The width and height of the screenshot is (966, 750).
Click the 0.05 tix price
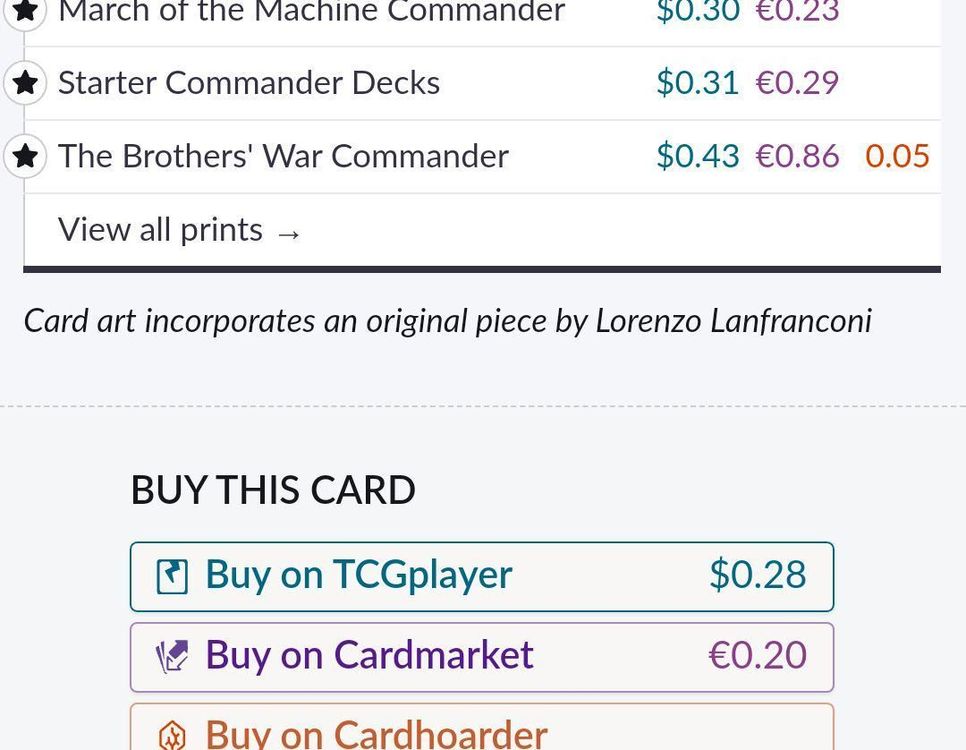pos(897,156)
